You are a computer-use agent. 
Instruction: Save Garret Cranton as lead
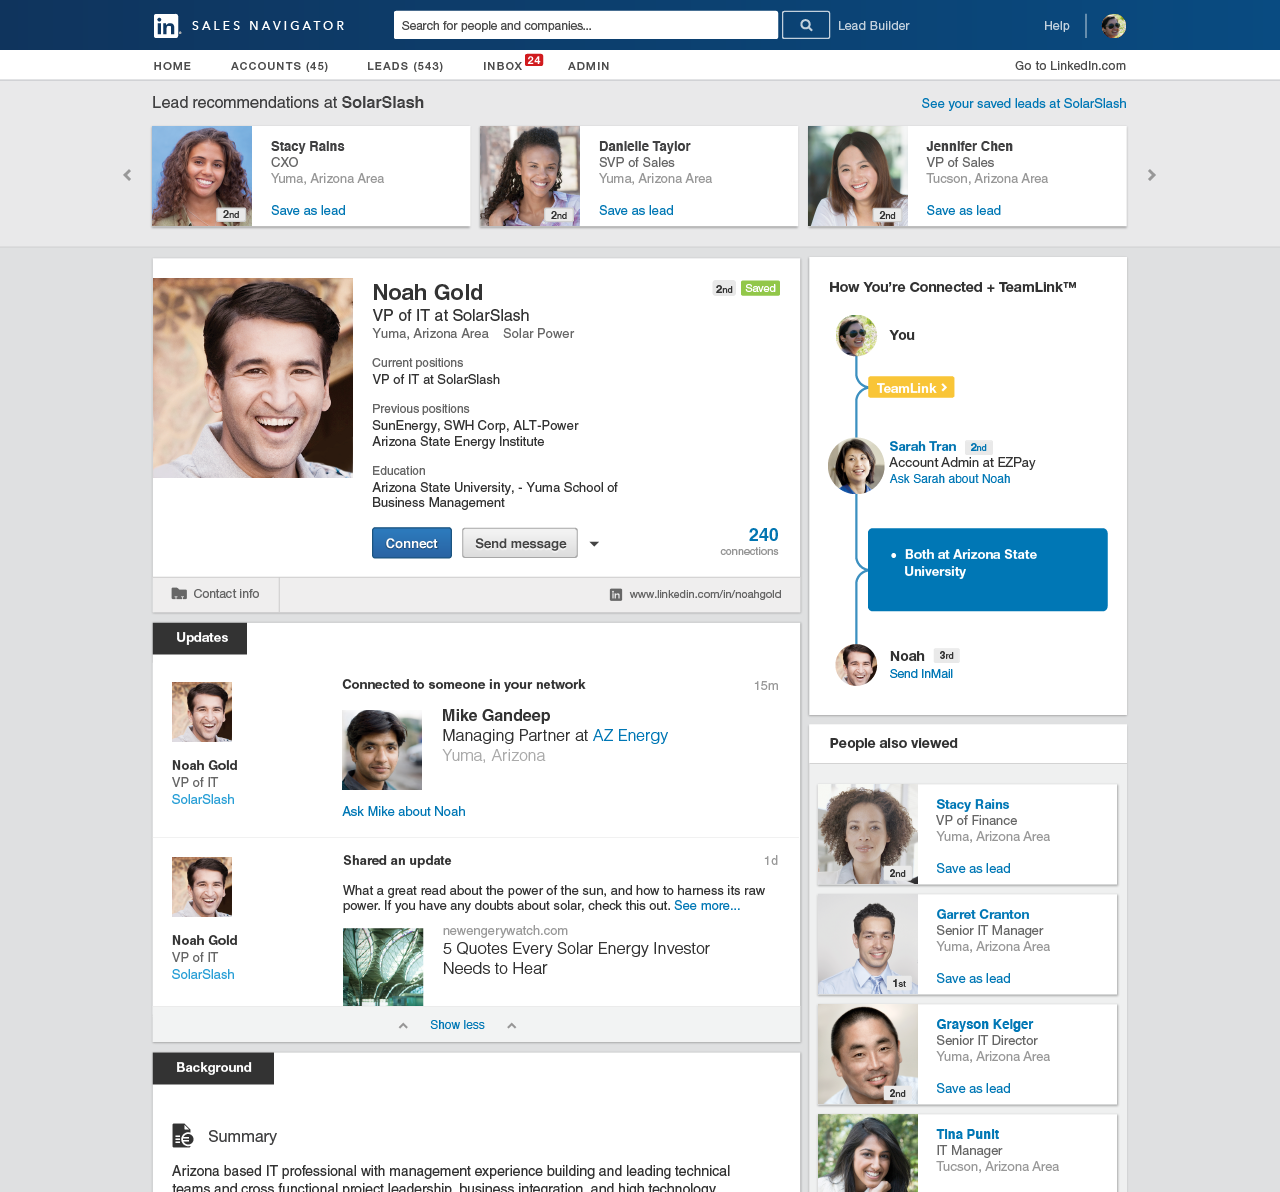[x=973, y=978]
